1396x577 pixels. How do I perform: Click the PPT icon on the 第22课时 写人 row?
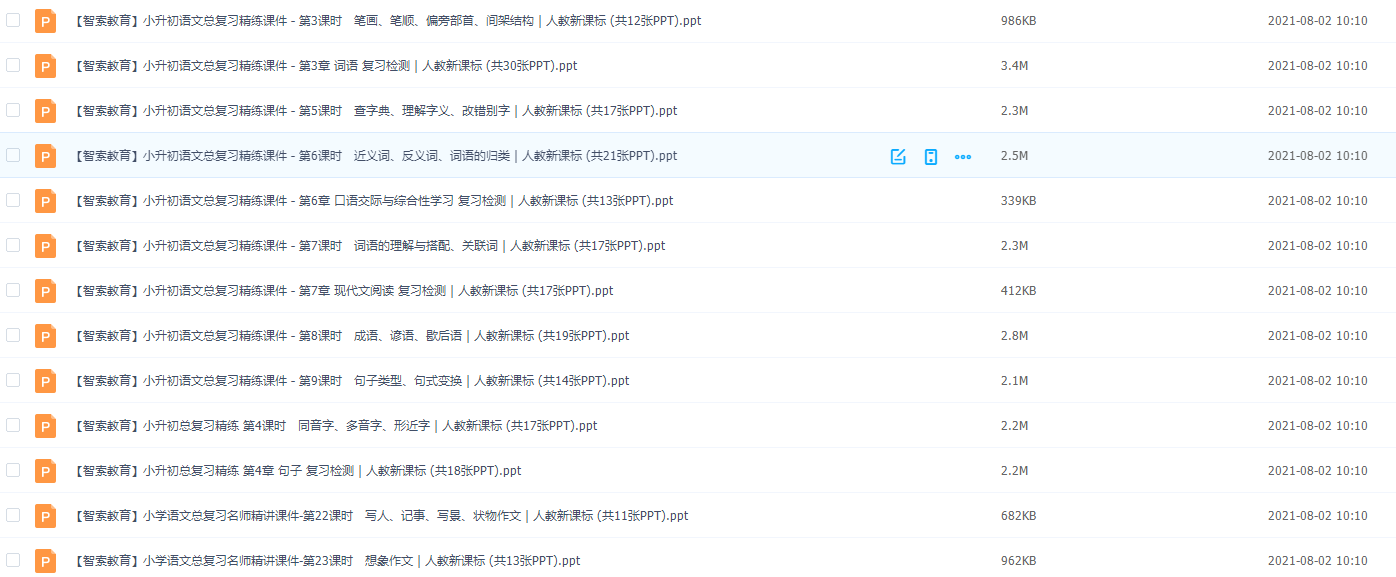pyautogui.click(x=45, y=515)
